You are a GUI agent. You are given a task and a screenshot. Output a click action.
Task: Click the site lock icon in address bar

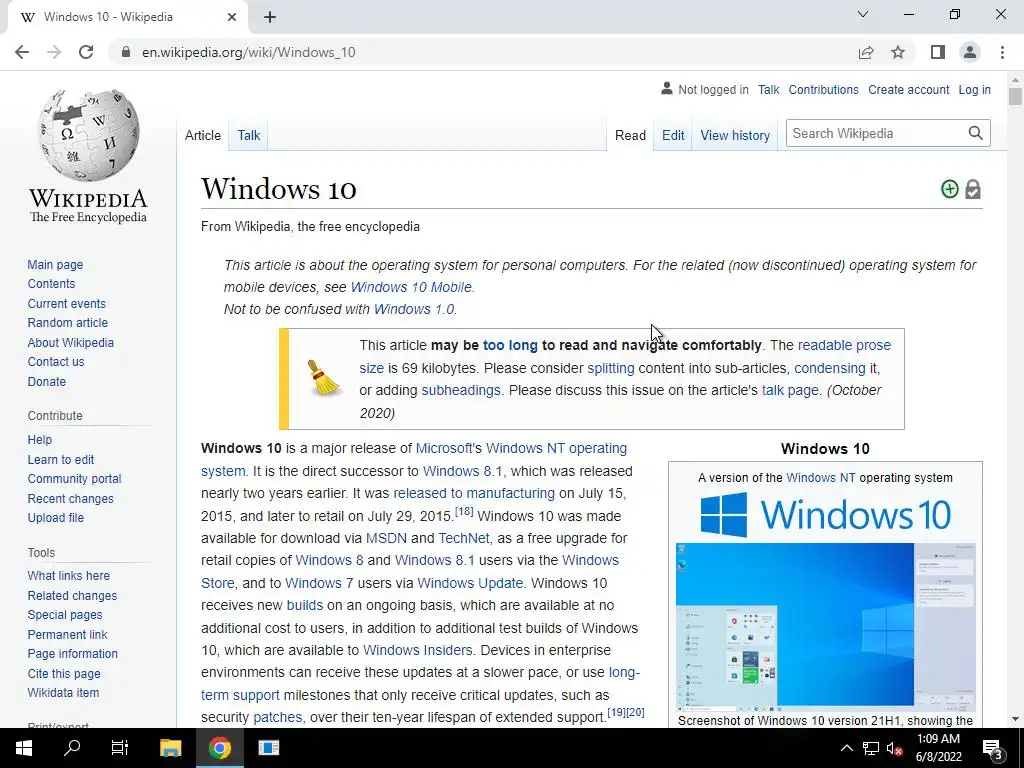click(x=126, y=52)
